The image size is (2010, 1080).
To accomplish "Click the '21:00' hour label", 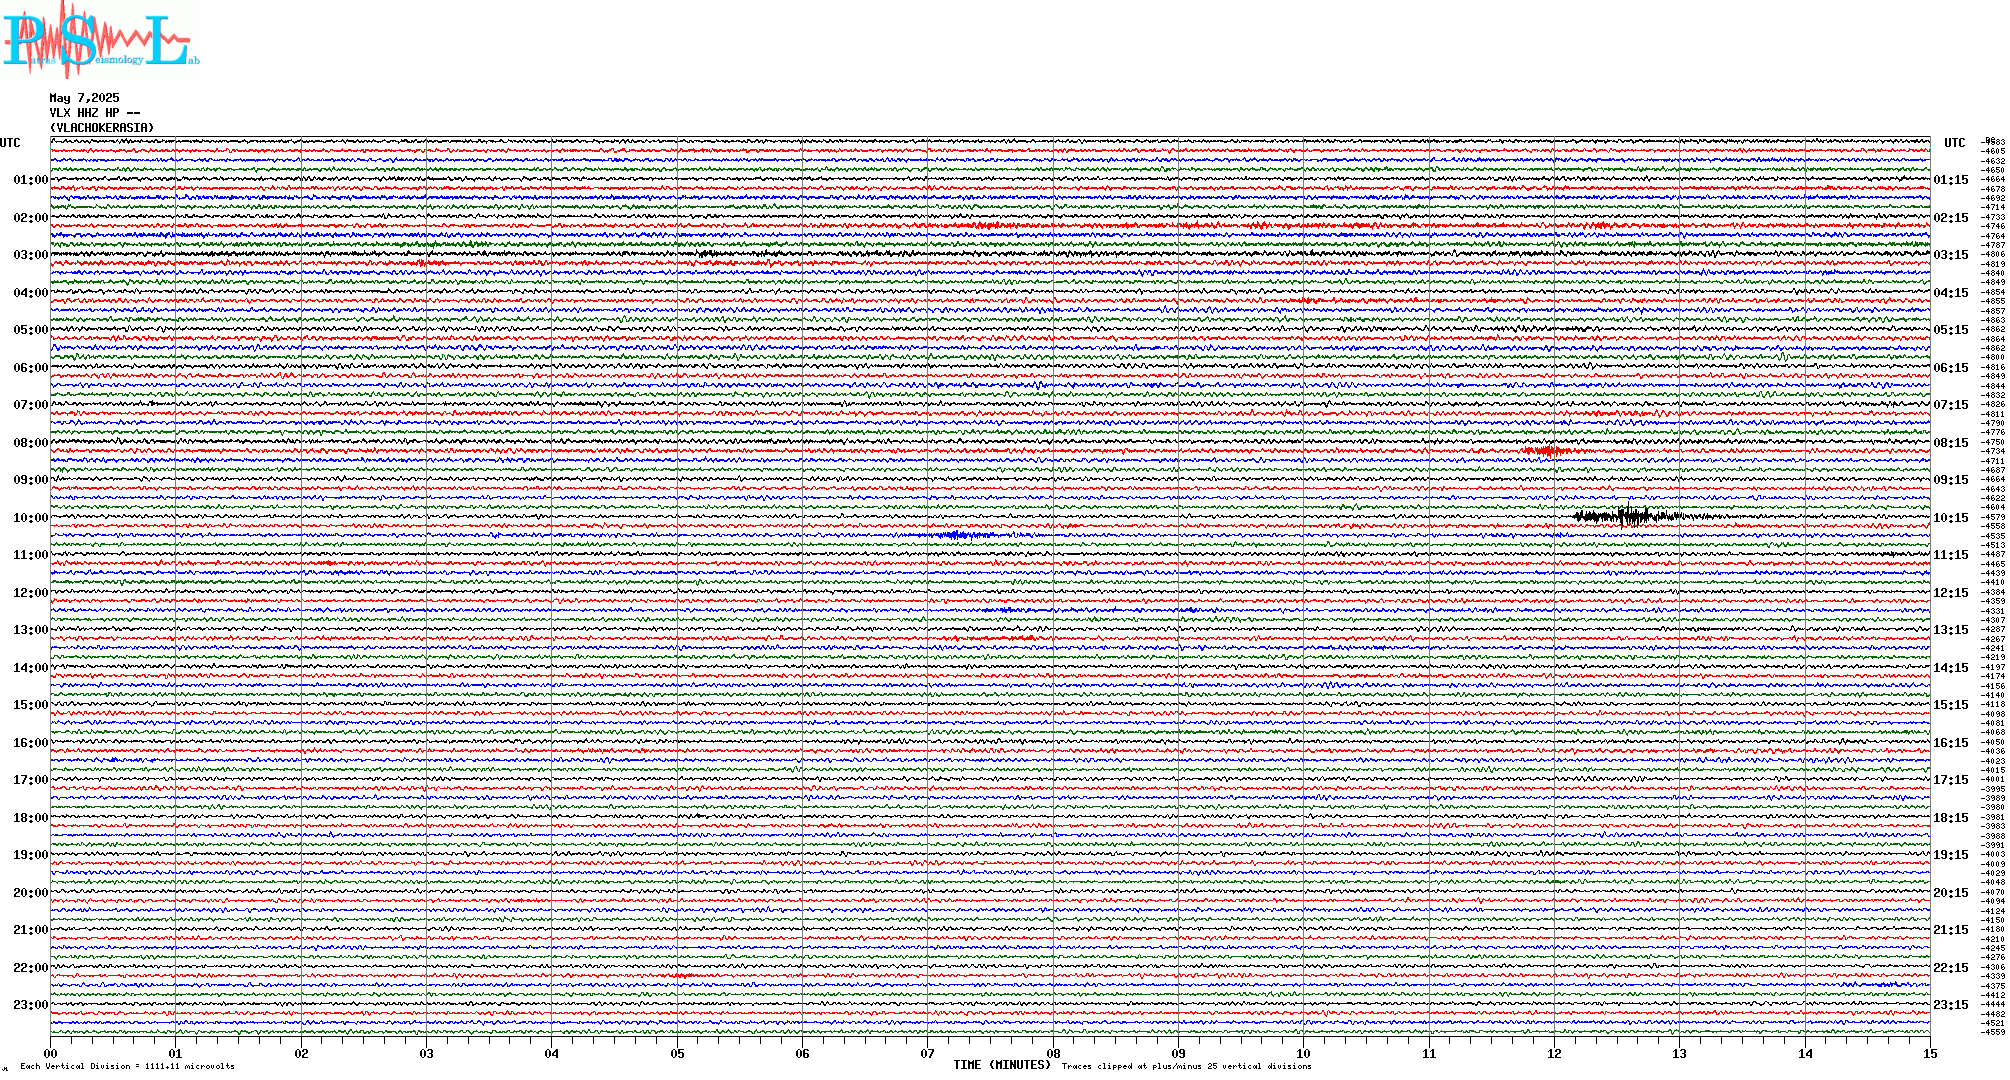I will pyautogui.click(x=30, y=930).
